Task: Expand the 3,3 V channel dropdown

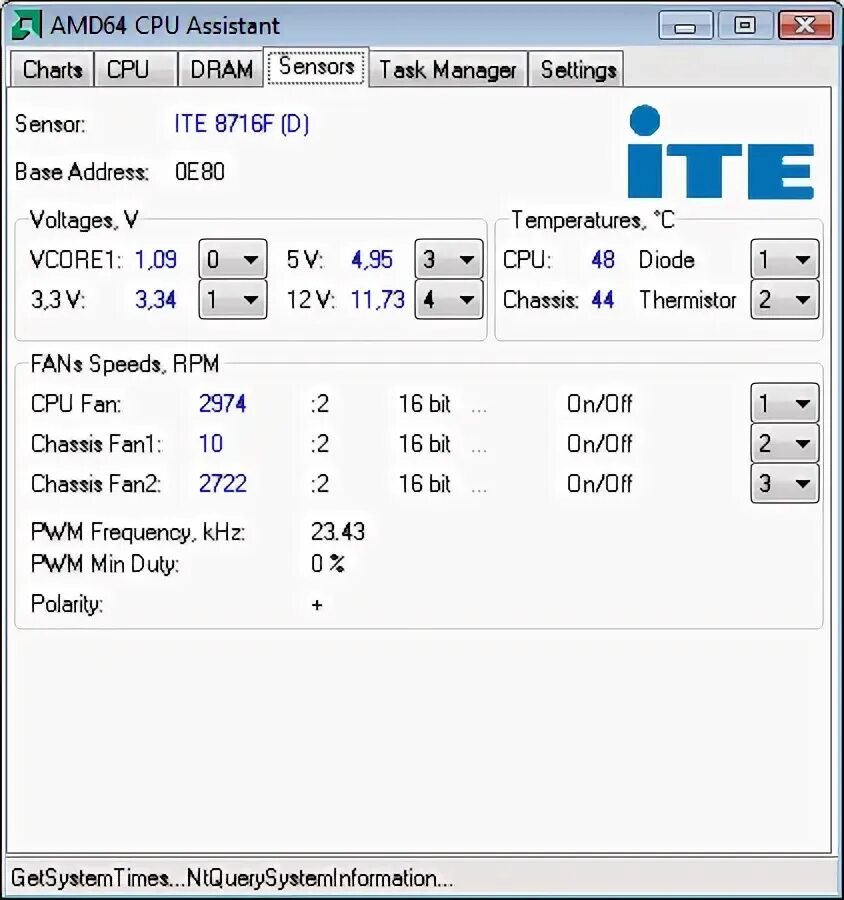Action: coord(233,299)
